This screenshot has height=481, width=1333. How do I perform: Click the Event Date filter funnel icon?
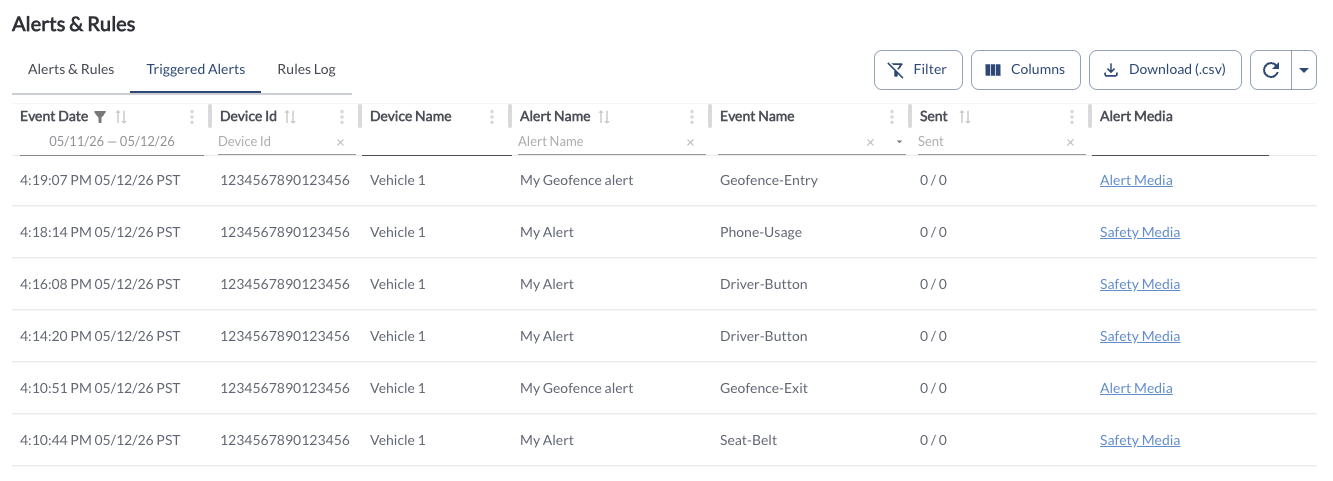click(100, 117)
